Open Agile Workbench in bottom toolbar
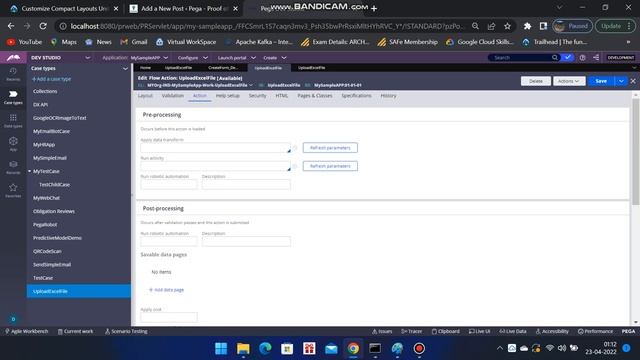 (x=27, y=331)
